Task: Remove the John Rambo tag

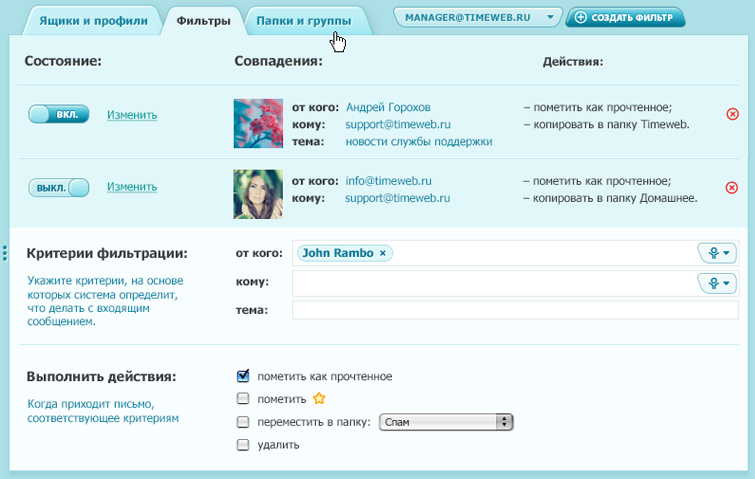Action: pos(383,253)
